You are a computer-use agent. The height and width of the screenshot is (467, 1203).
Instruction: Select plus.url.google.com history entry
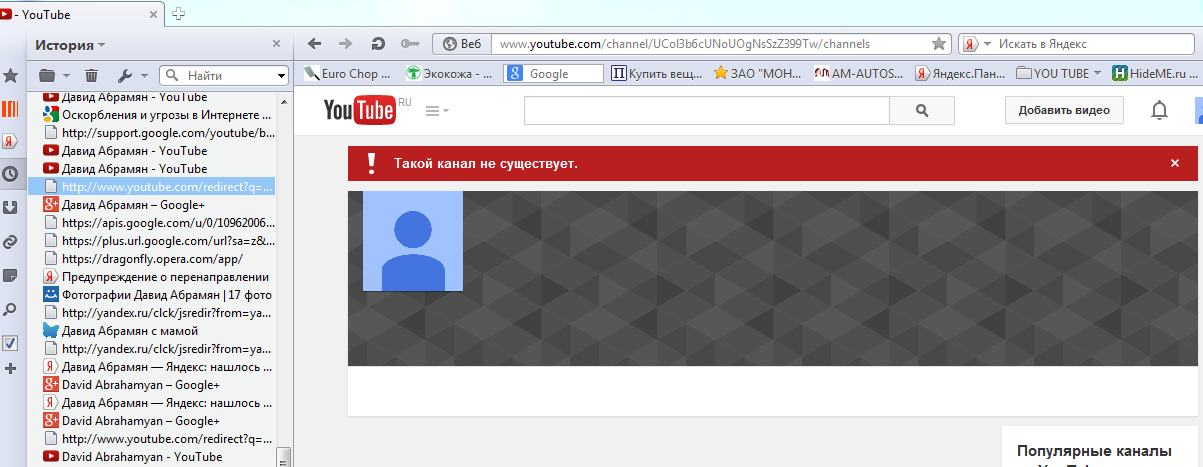(x=159, y=241)
